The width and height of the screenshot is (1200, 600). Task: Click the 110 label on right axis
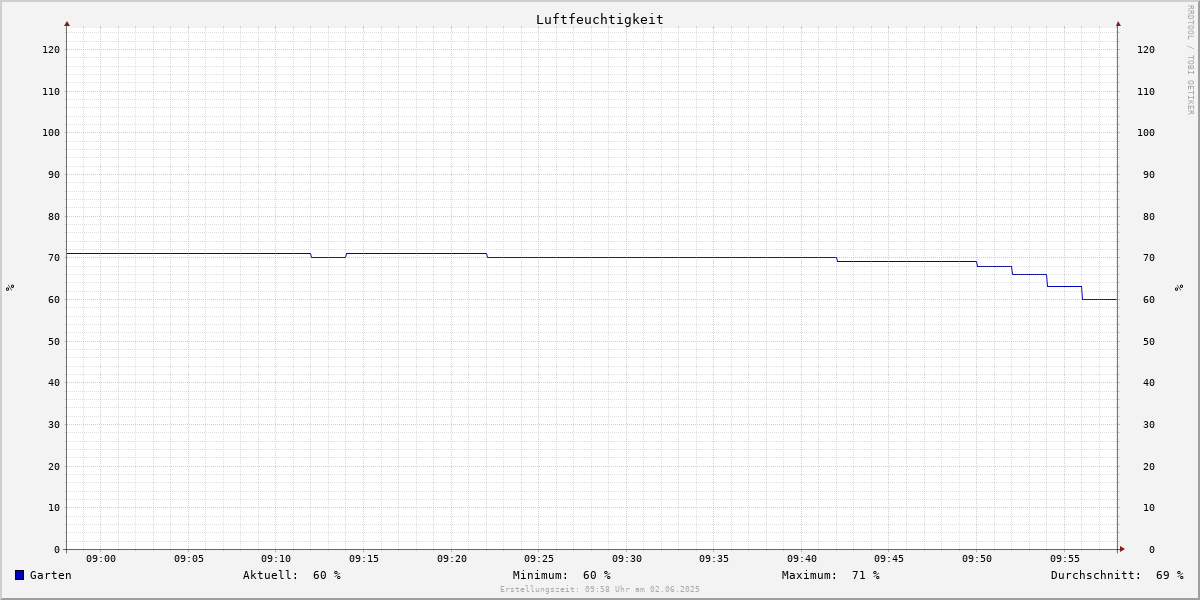[x=1146, y=91]
